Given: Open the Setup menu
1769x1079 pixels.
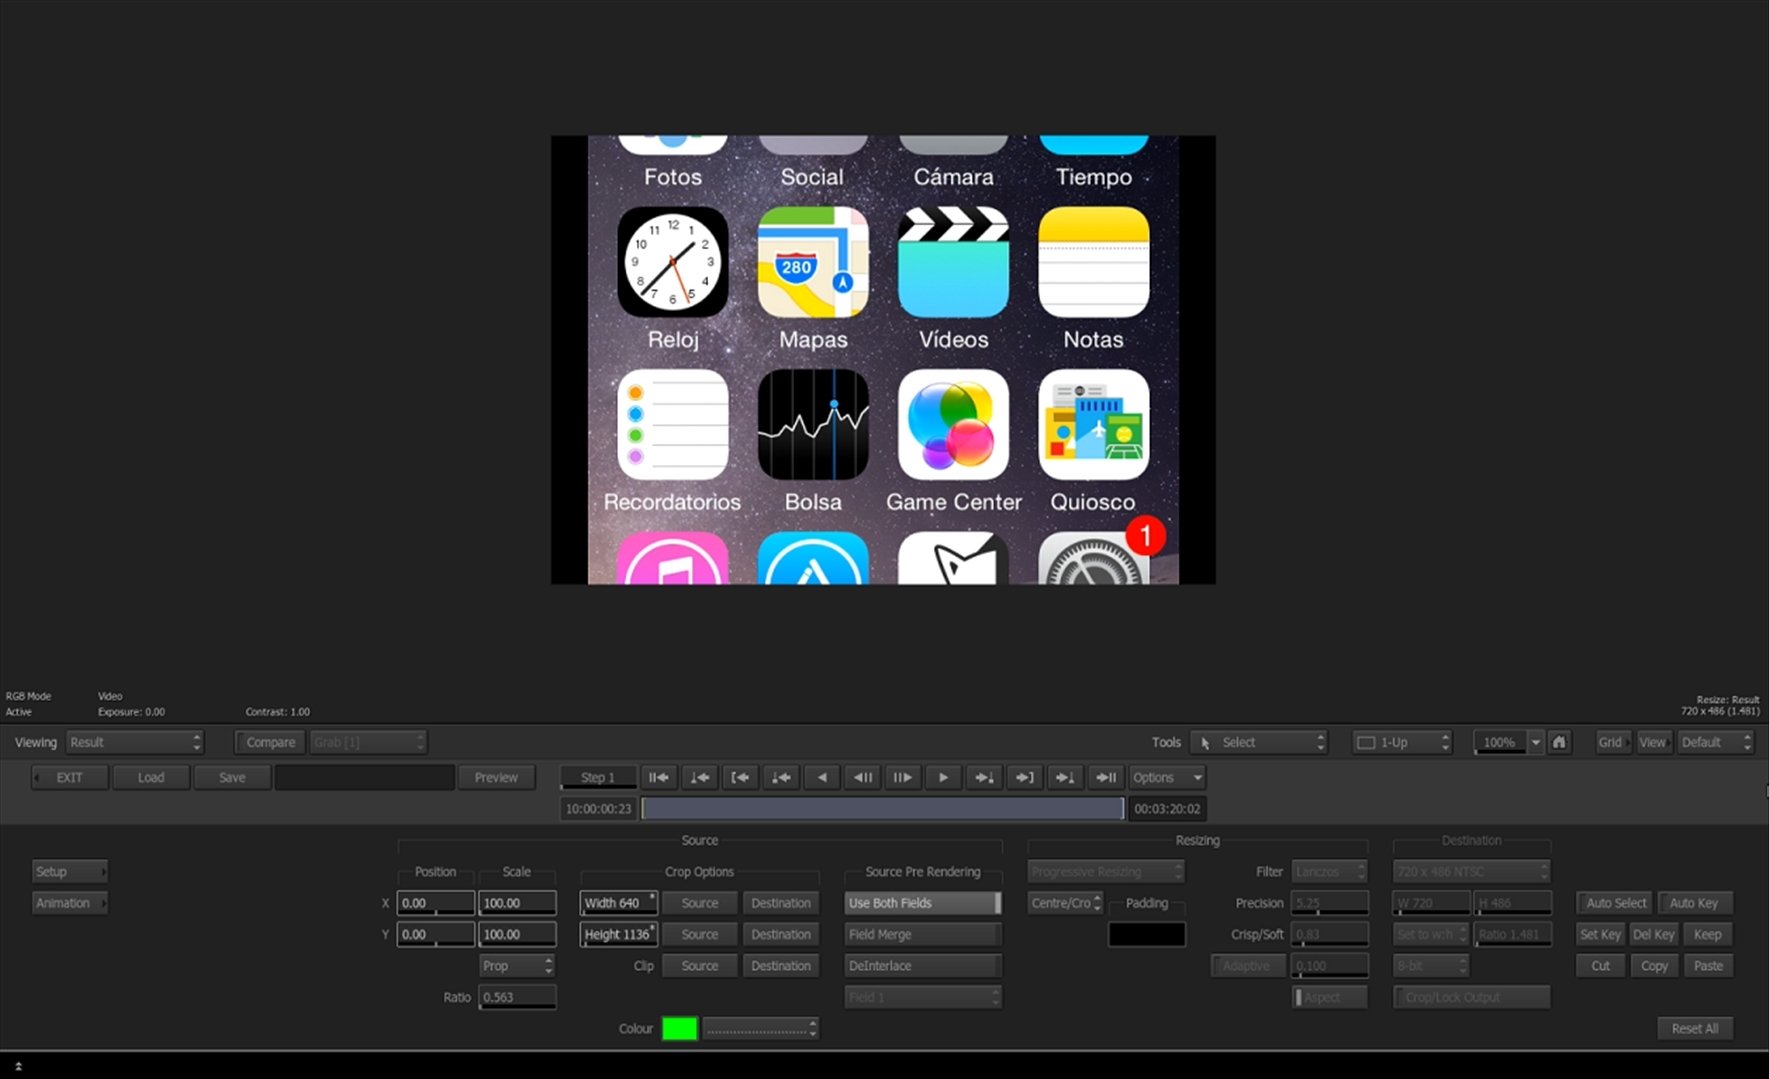Looking at the screenshot, I should [x=69, y=872].
